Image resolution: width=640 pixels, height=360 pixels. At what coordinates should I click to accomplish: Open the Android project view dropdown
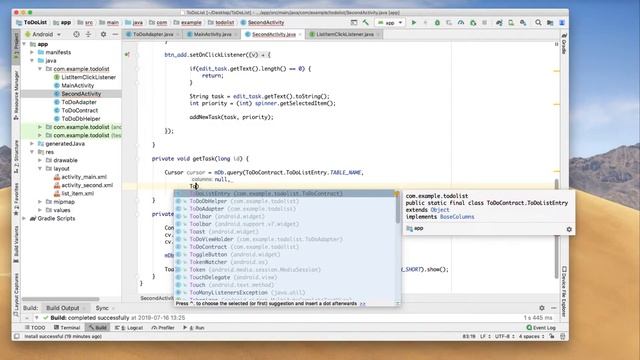pos(43,34)
